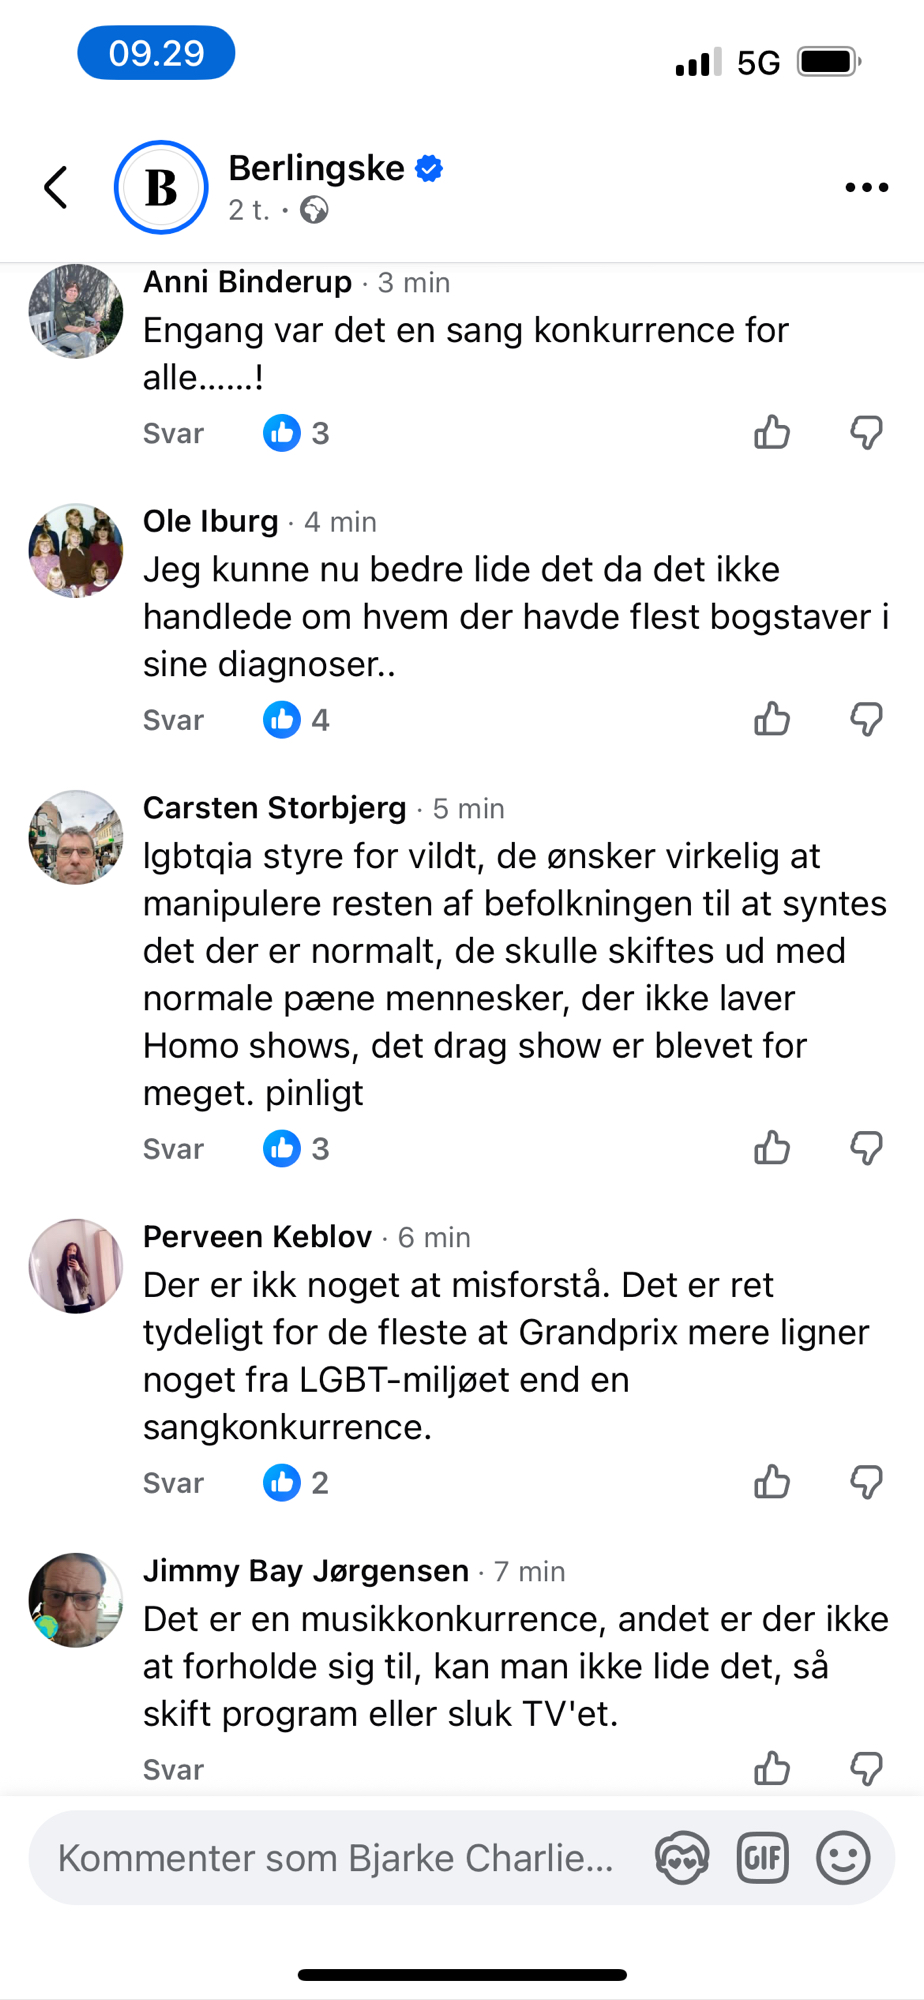This screenshot has width=924, height=2000.
Task: Like Anni Binderup's comment
Action: 772,433
